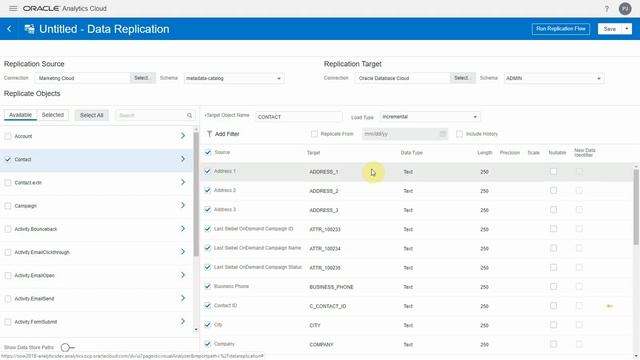This screenshot has width=640, height=360.
Task: Expand the Activity EmailClickthrough chevron
Action: click(183, 252)
